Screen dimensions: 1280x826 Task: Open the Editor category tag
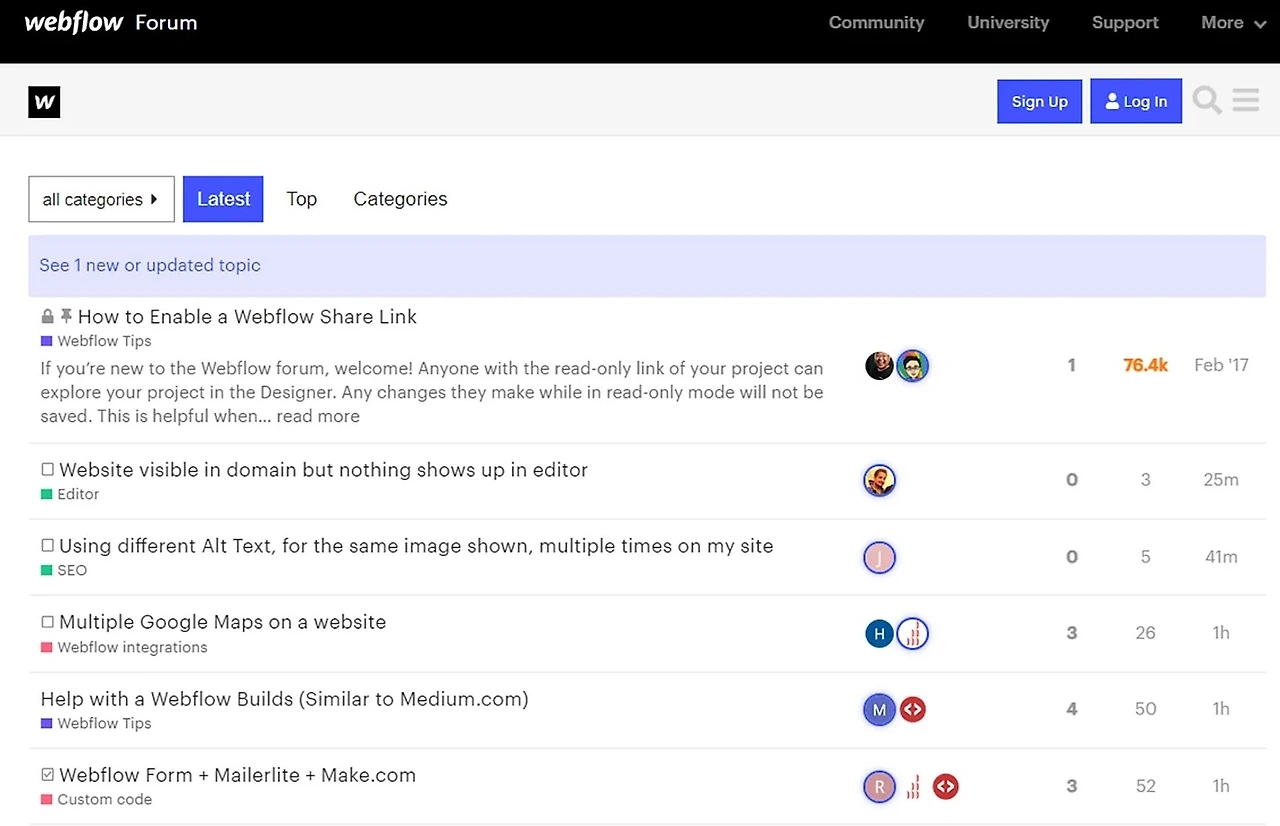(x=70, y=494)
